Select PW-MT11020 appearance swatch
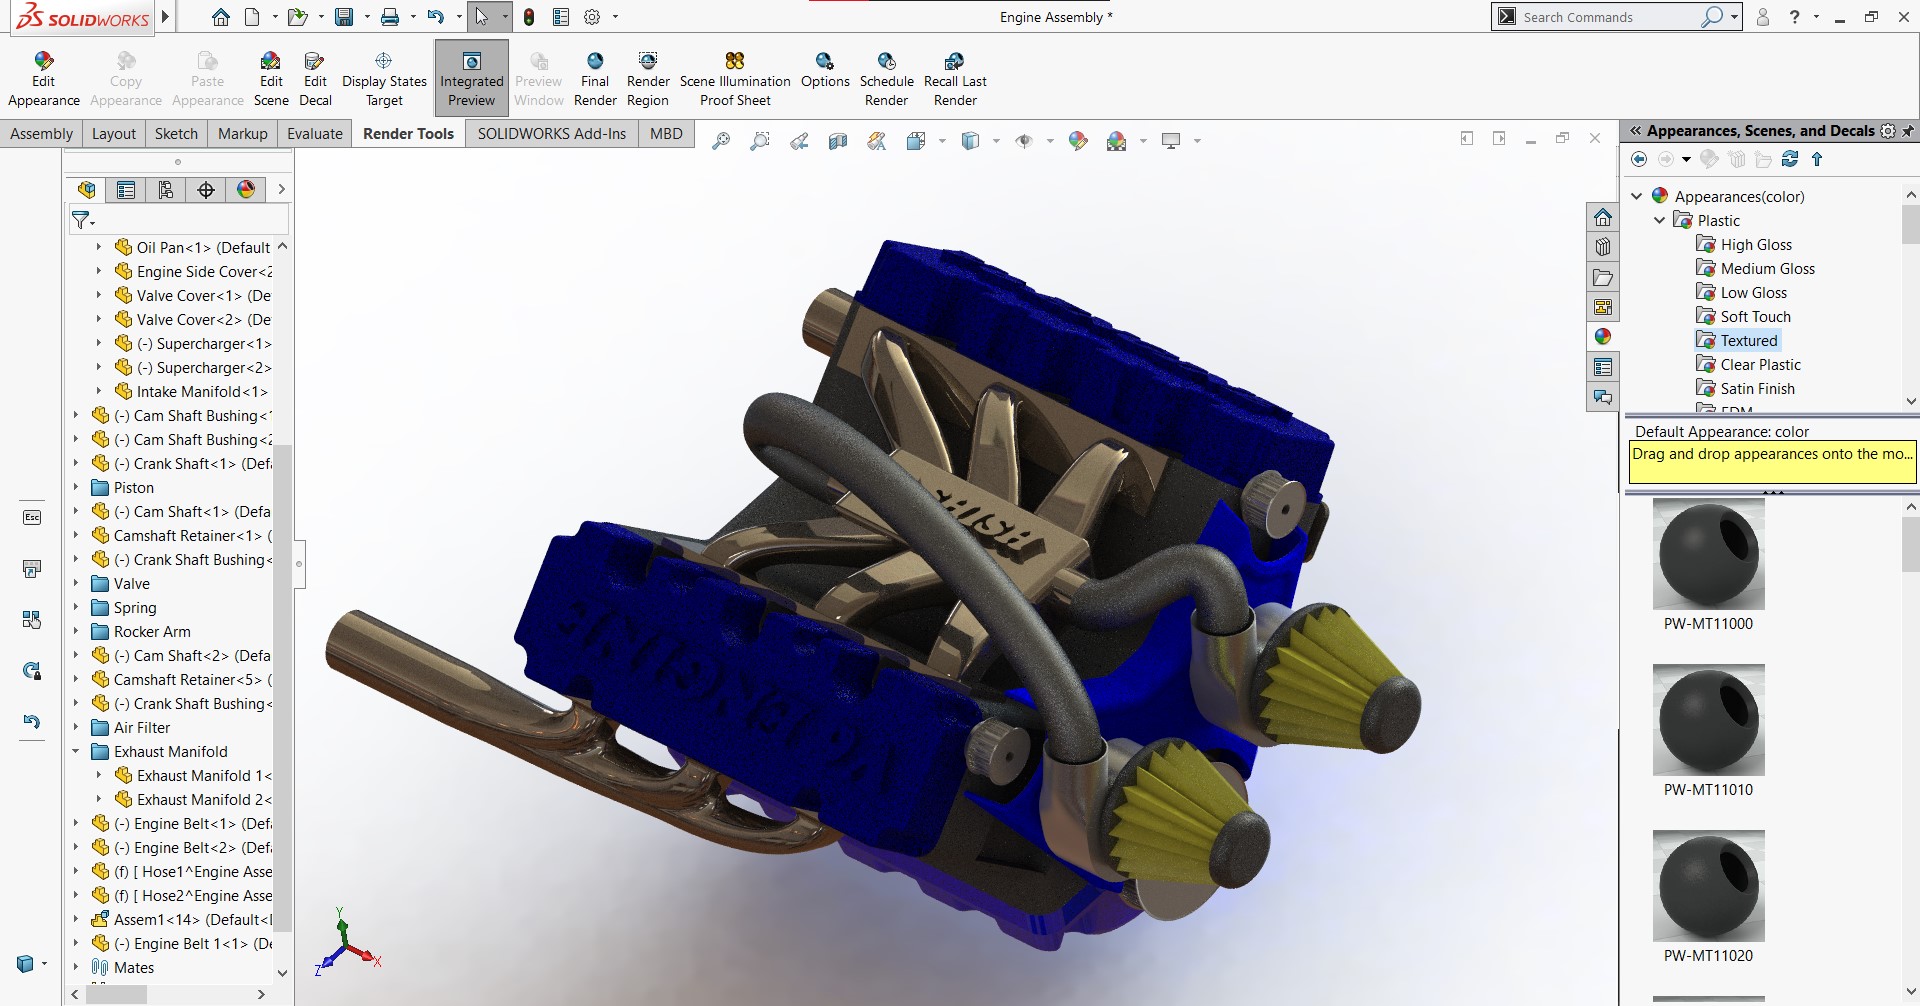The height and width of the screenshot is (1006, 1920). 1708,886
